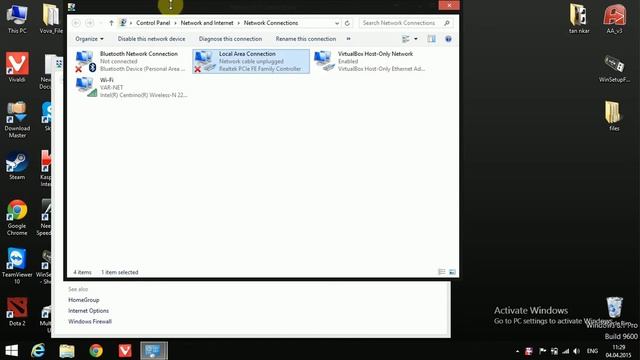Open Internet Explorer from the taskbar
Viewport: 640px width, 360px height.
coord(38,351)
